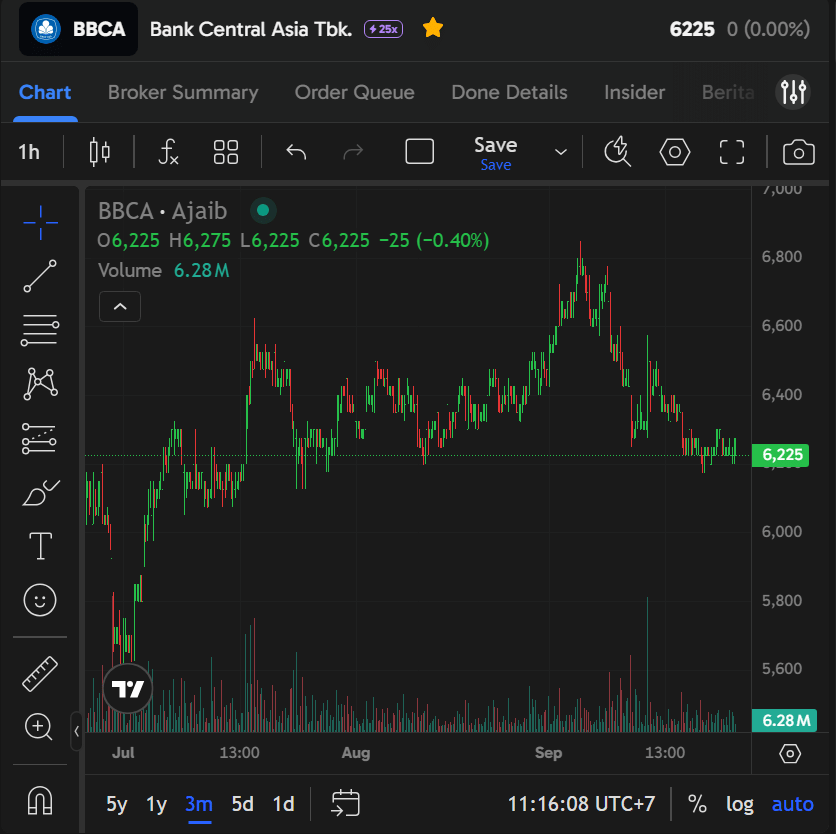The height and width of the screenshot is (834, 836).
Task: Go to the Done Details tab
Action: pyautogui.click(x=509, y=92)
